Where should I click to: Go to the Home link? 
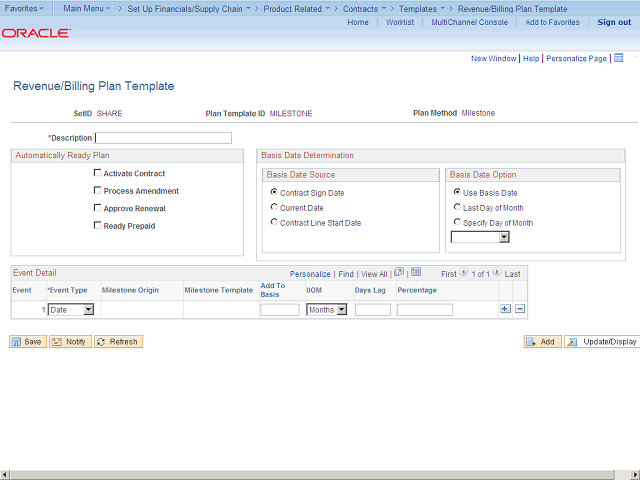point(358,22)
